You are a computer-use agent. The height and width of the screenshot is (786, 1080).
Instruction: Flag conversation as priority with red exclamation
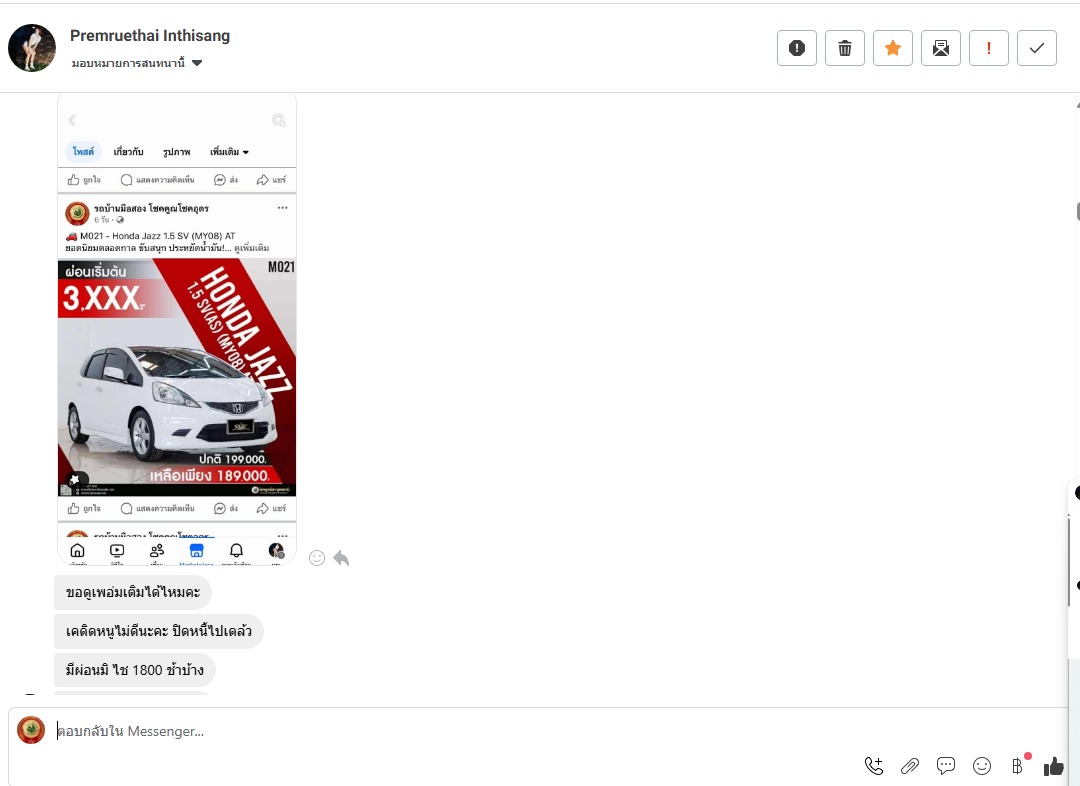(988, 48)
